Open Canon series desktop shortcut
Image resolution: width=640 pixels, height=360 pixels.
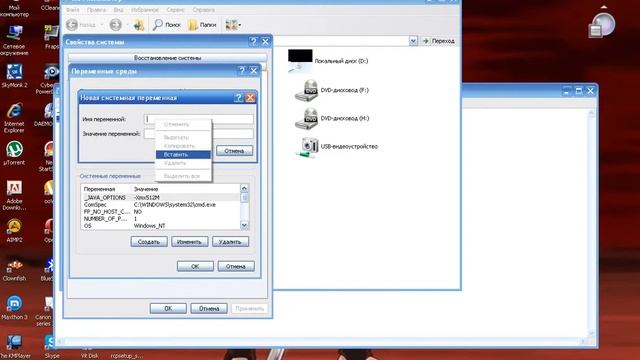coord(45,311)
